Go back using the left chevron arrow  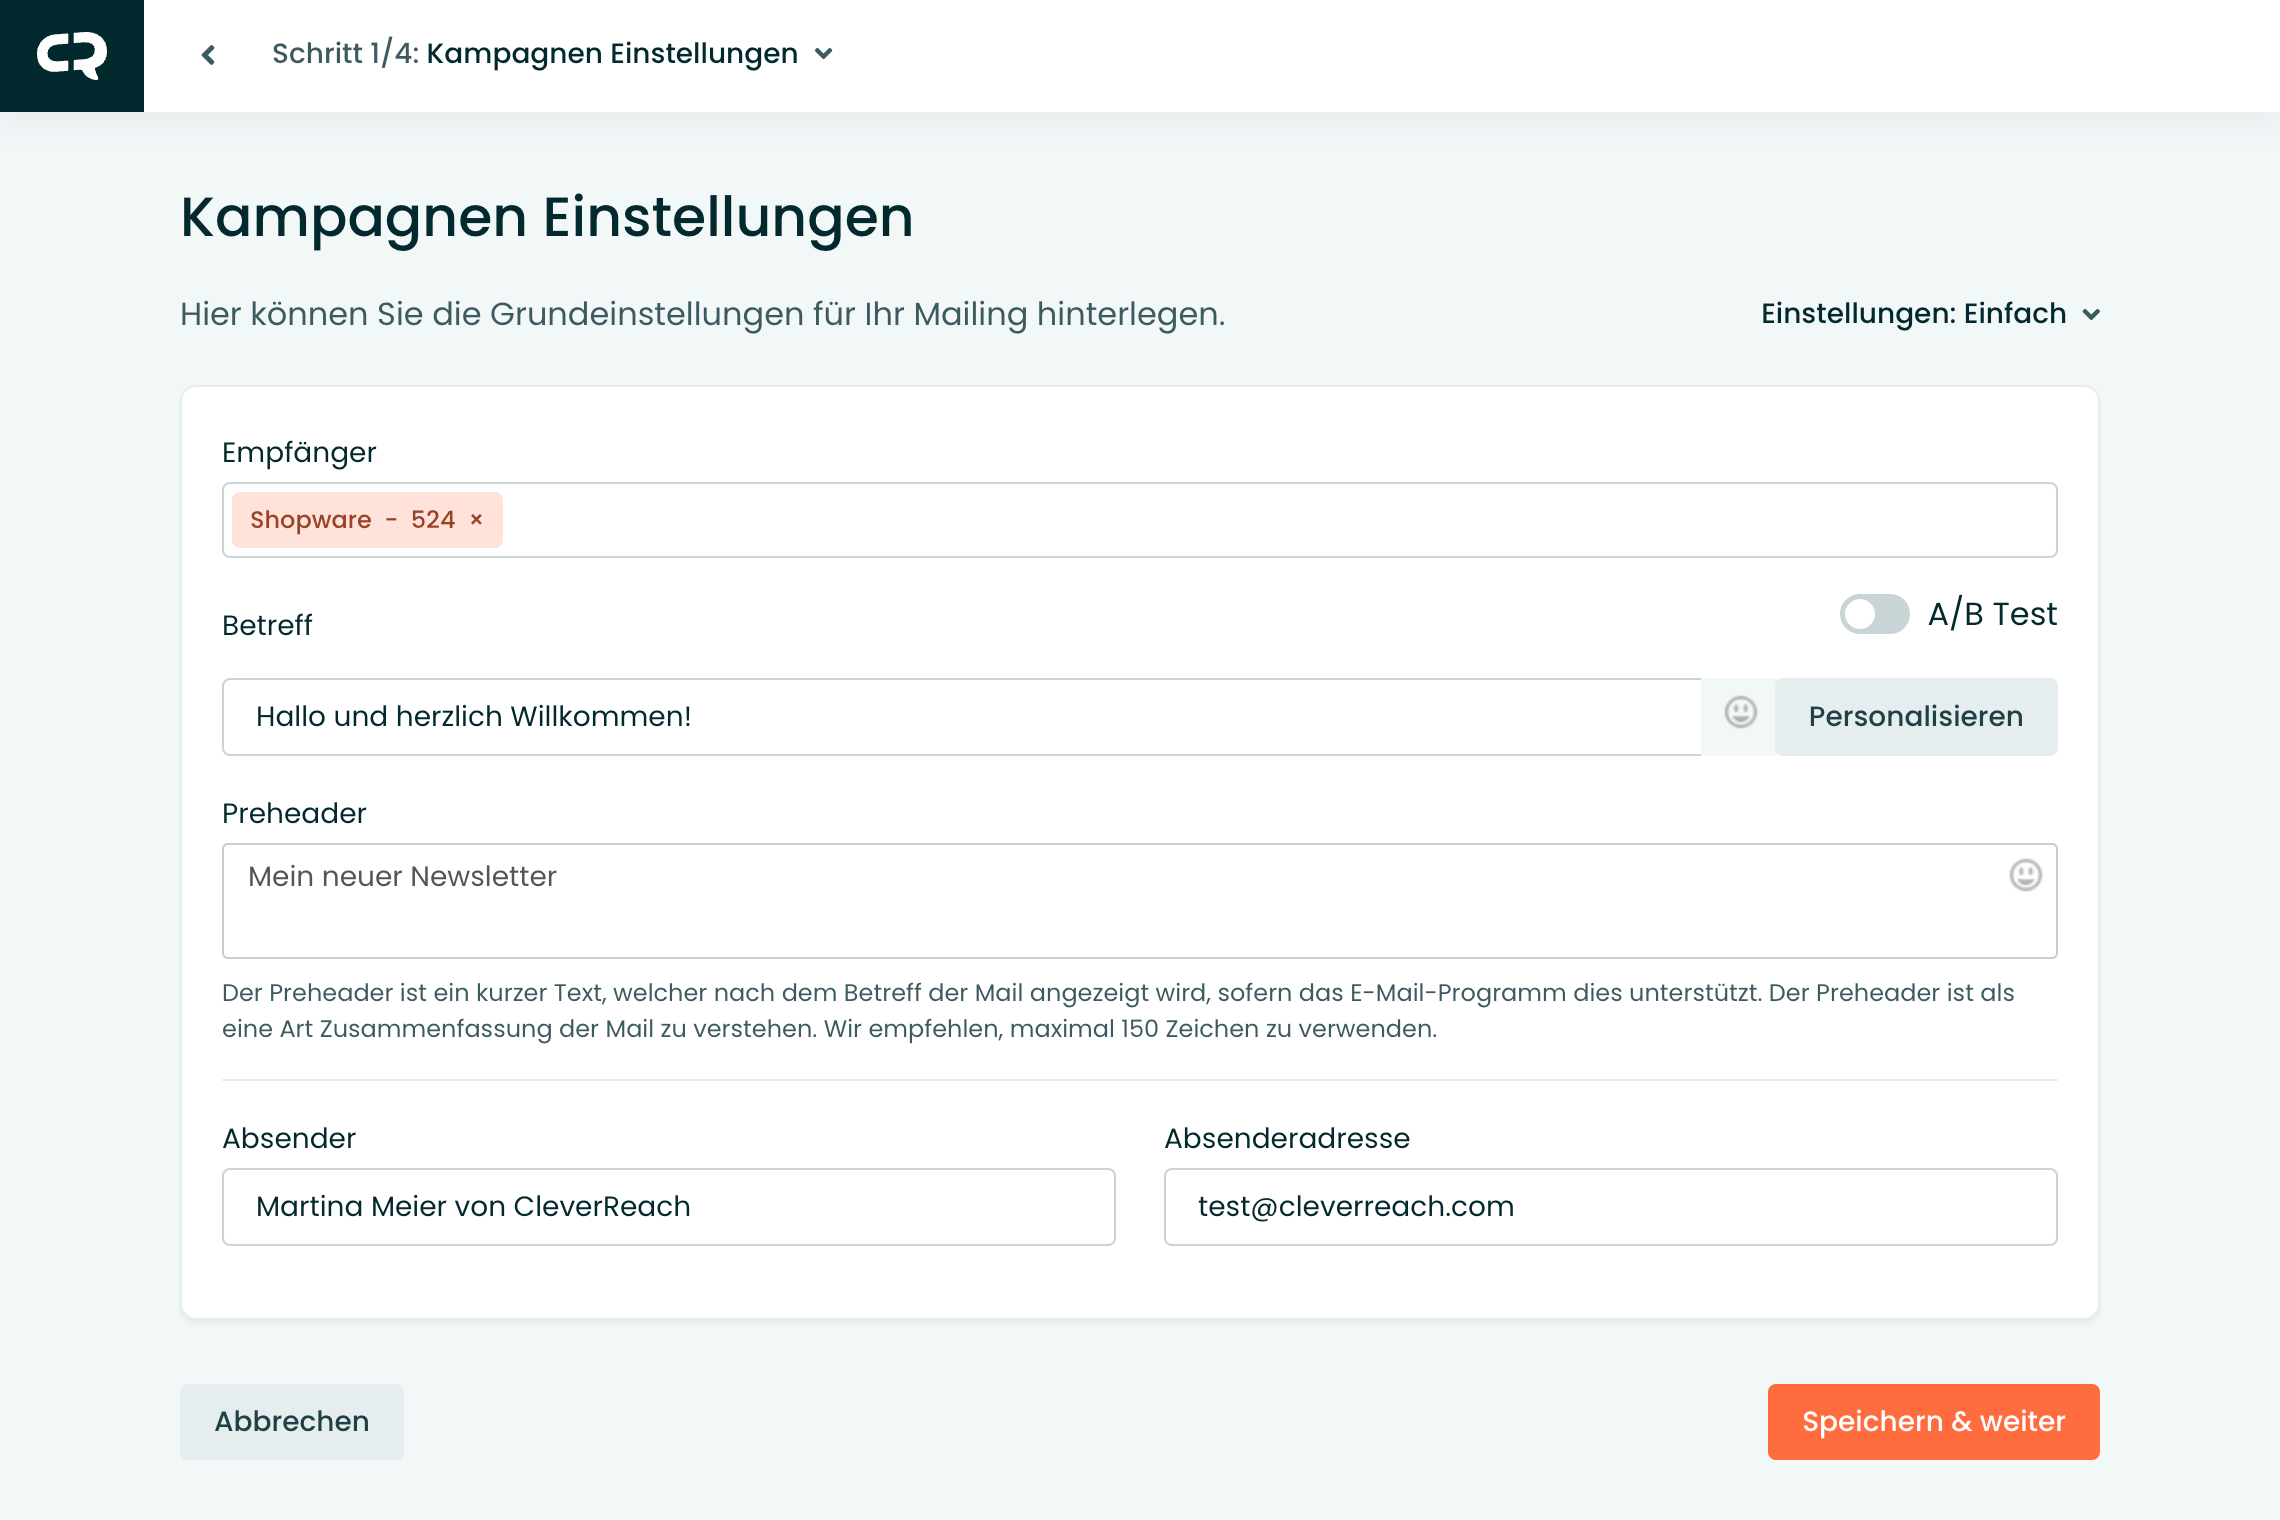[208, 55]
